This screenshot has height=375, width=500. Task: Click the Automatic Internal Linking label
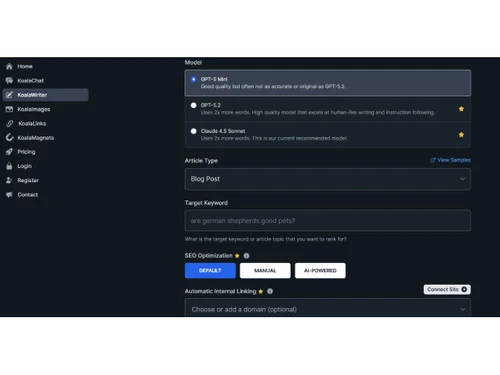[221, 291]
